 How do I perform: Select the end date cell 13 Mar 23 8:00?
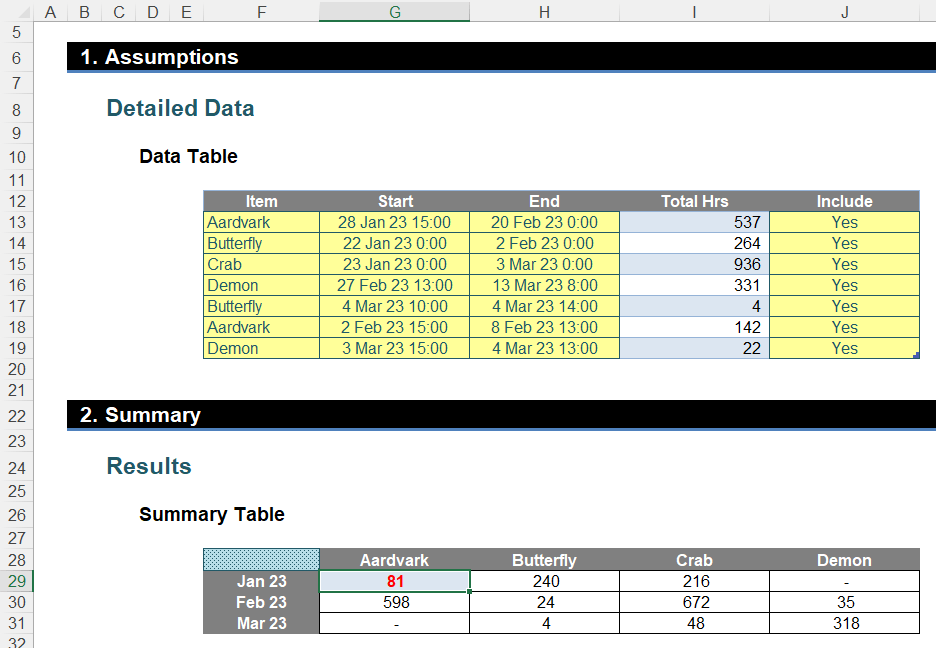click(x=544, y=285)
